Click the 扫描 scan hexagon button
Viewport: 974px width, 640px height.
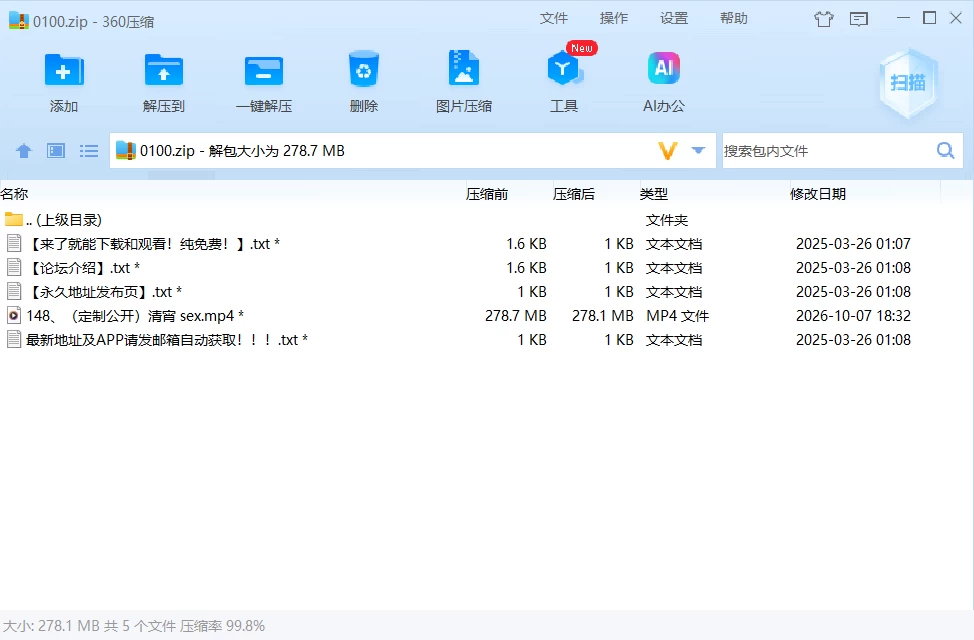(908, 83)
